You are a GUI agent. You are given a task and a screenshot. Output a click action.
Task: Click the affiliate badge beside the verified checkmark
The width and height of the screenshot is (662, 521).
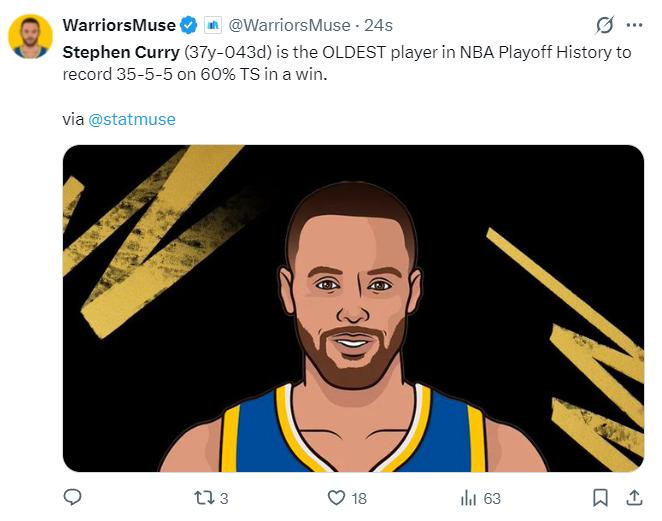click(x=213, y=25)
